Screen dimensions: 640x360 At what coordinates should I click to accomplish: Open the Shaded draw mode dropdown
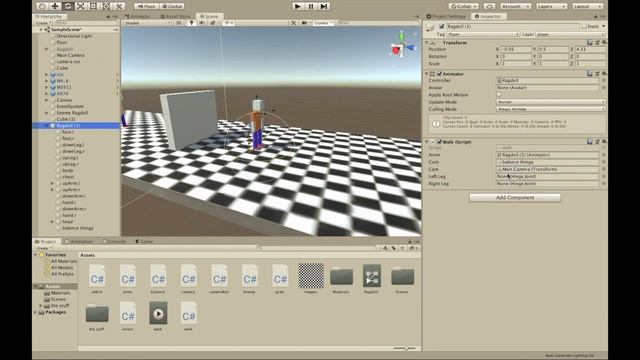(148, 23)
